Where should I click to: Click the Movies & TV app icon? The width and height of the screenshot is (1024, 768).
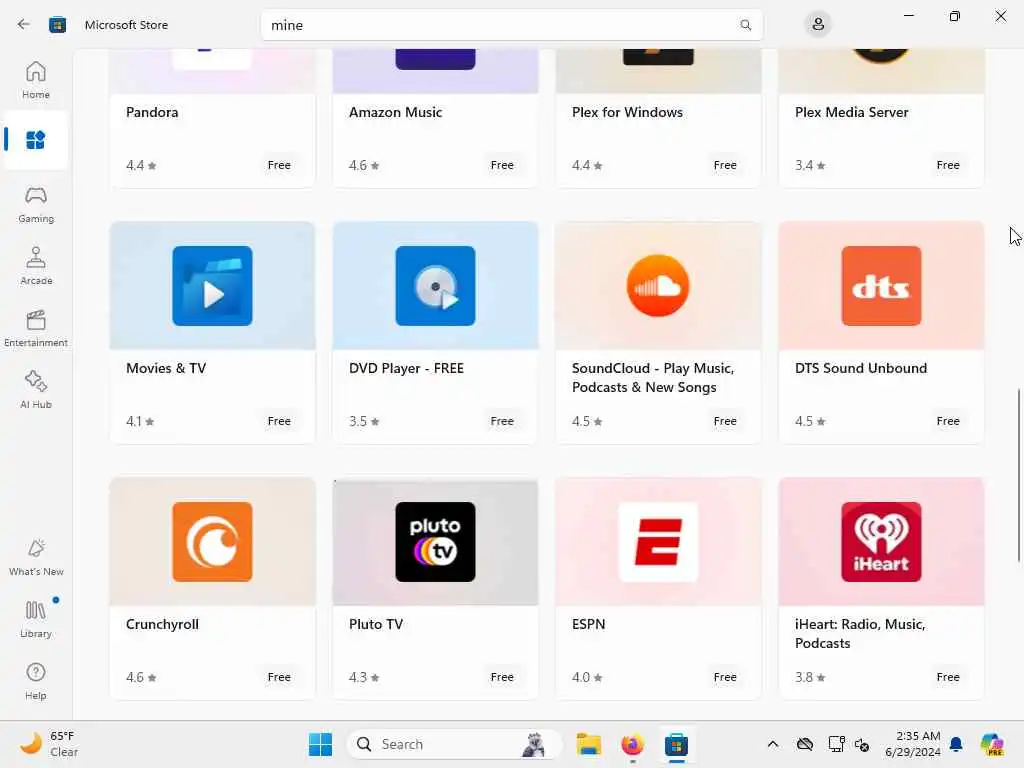click(212, 285)
